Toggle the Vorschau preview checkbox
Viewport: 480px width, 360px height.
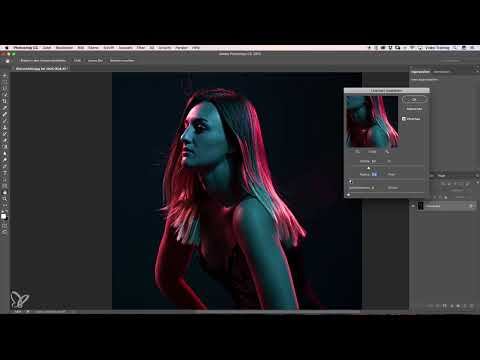point(404,119)
